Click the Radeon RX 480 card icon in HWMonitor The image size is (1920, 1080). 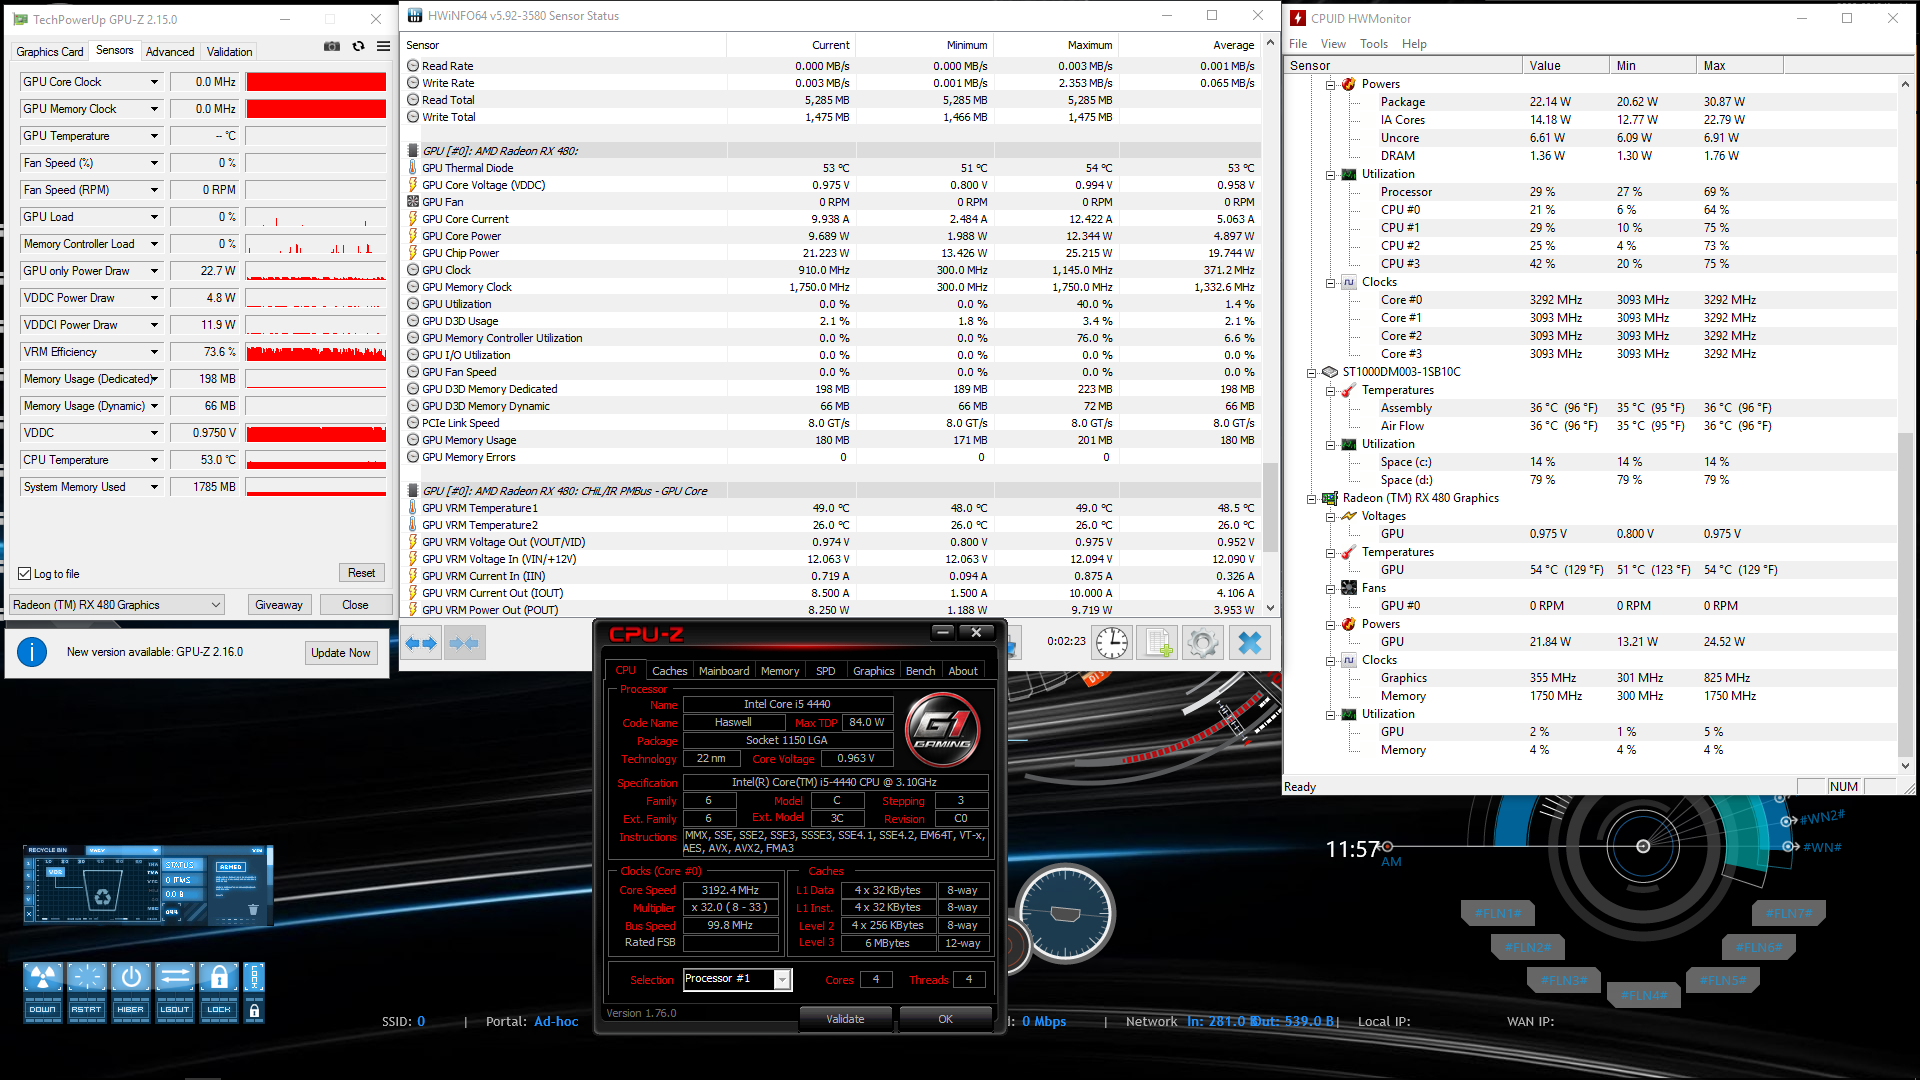(x=1330, y=498)
